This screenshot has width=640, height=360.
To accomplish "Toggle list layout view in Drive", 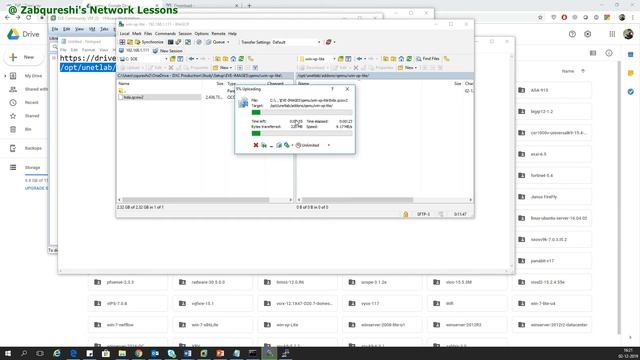I will point(593,53).
